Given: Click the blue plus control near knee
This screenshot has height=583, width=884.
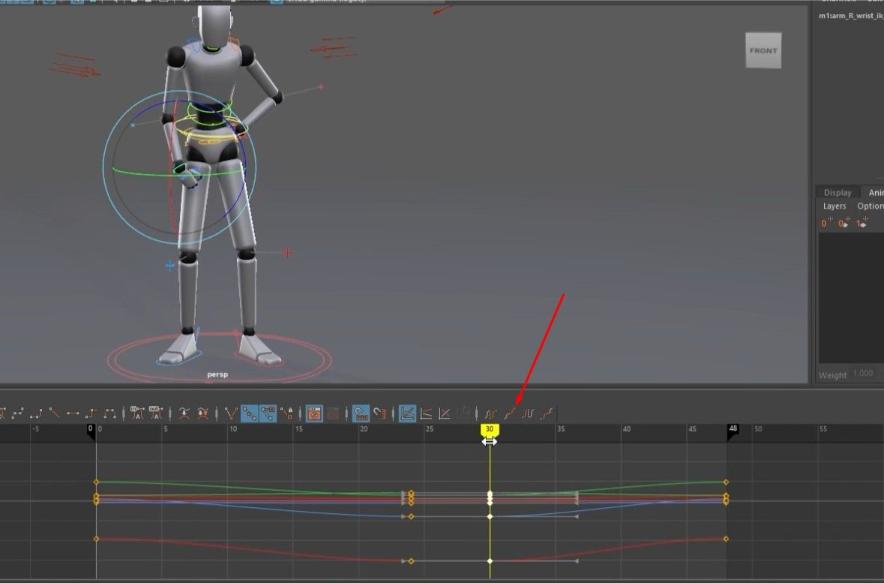Looking at the screenshot, I should pyautogui.click(x=170, y=264).
